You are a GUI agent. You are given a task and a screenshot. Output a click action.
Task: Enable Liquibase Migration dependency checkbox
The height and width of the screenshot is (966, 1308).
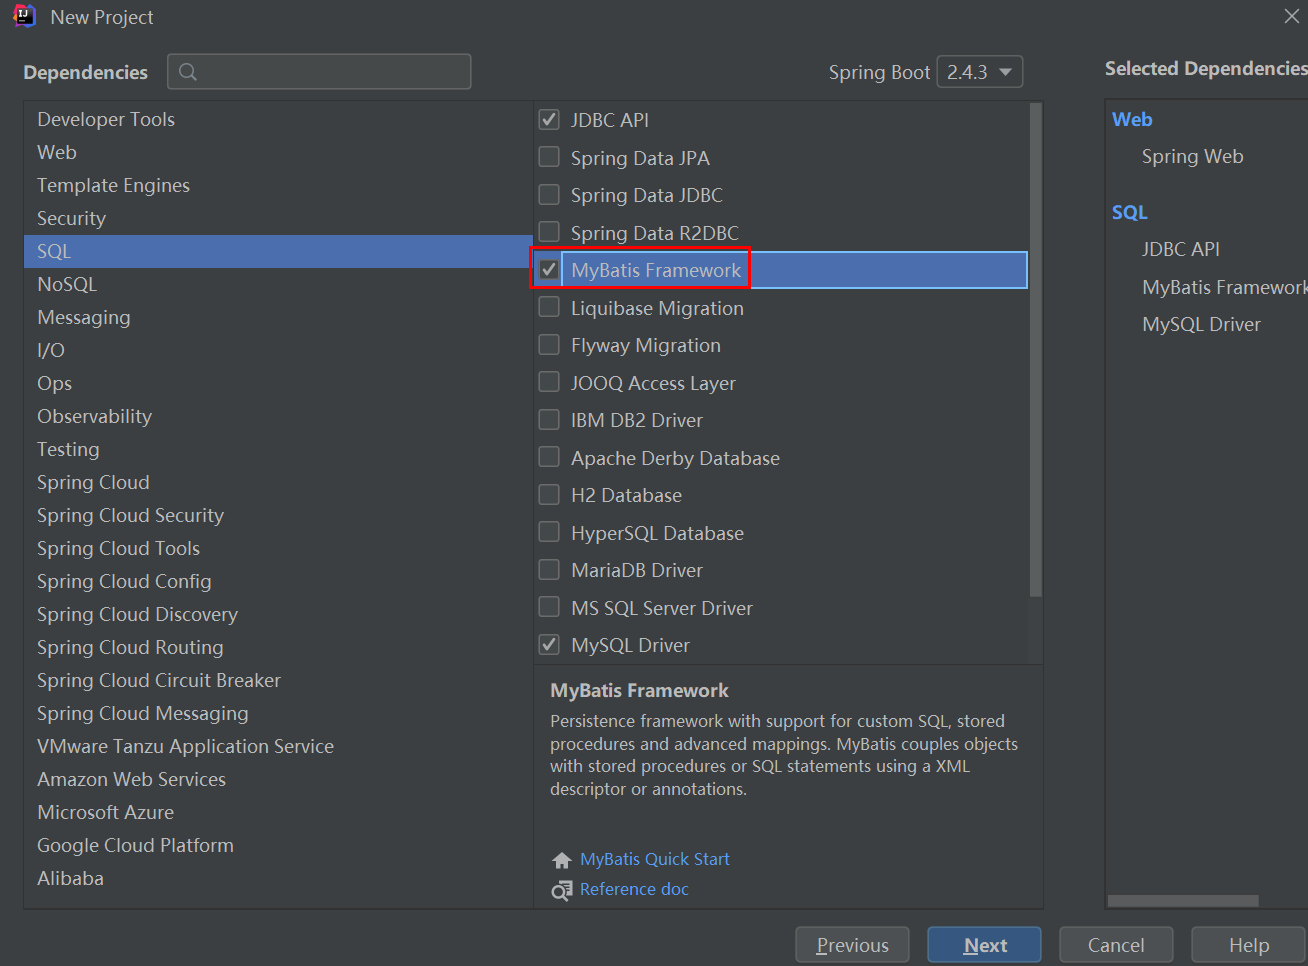549,308
